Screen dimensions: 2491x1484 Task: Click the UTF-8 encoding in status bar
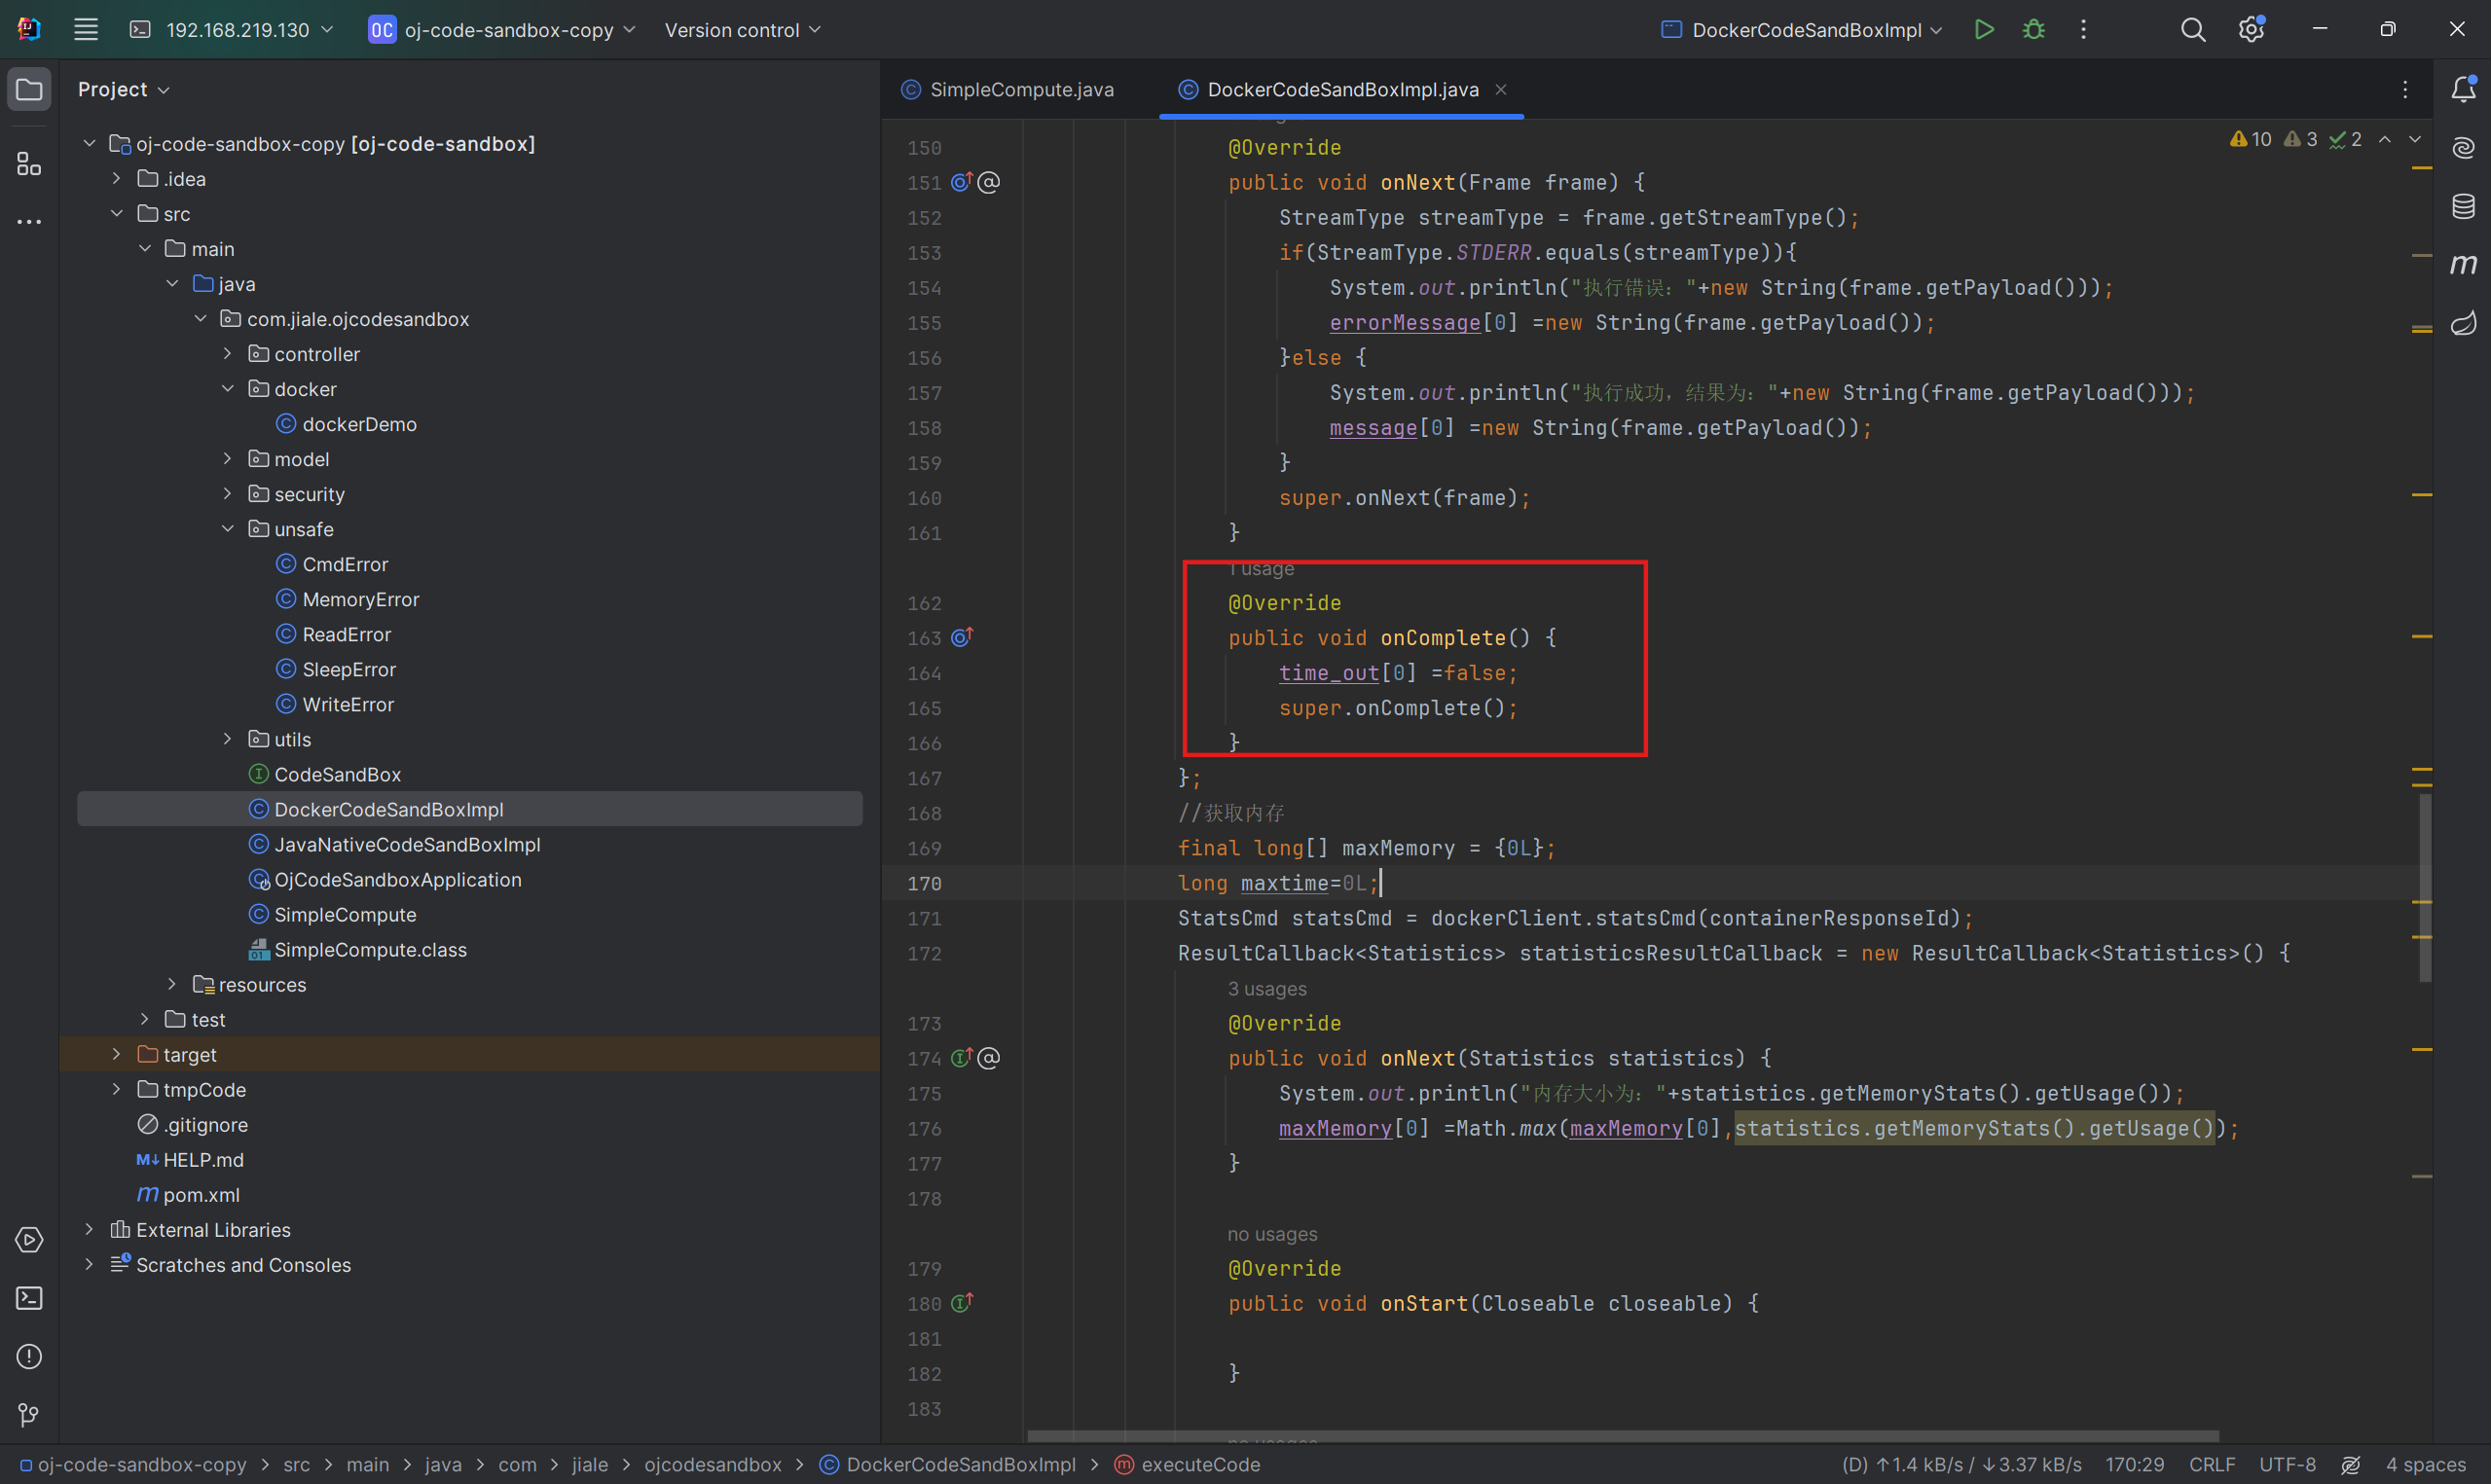2286,1465
